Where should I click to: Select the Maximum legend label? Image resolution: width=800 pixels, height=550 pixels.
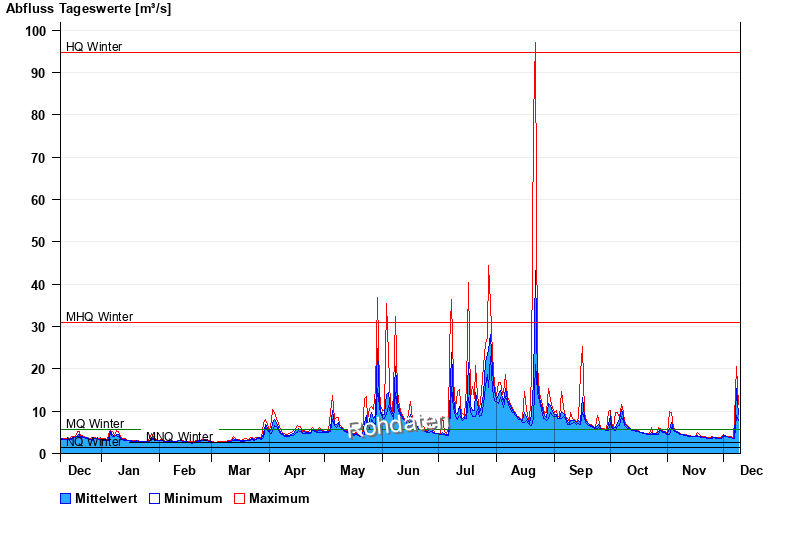[x=279, y=498]
